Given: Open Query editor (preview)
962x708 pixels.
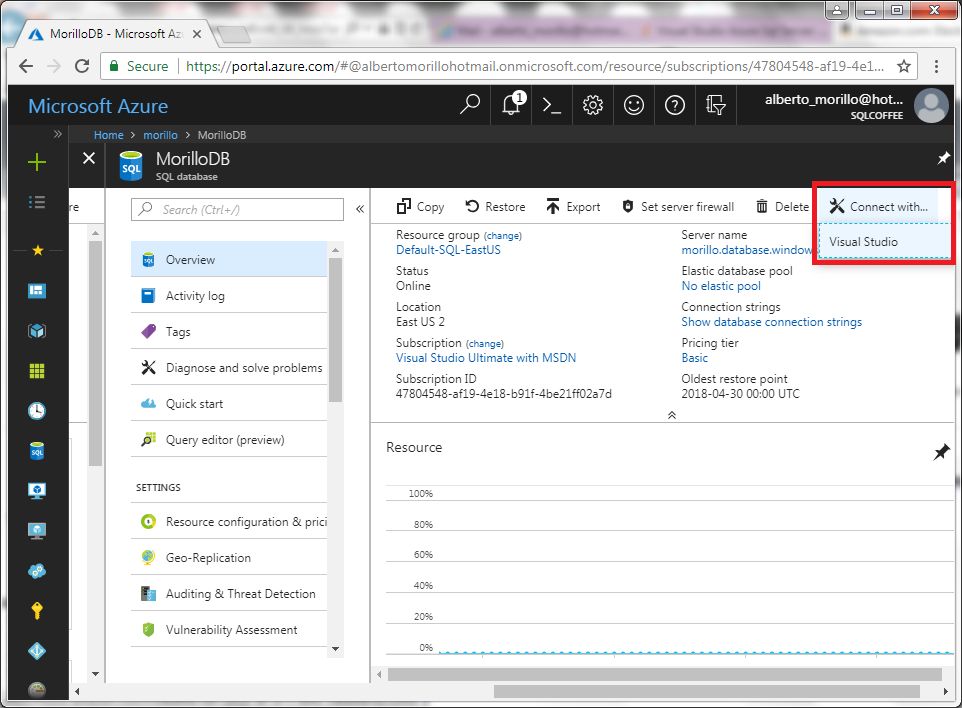Looking at the screenshot, I should pos(229,440).
